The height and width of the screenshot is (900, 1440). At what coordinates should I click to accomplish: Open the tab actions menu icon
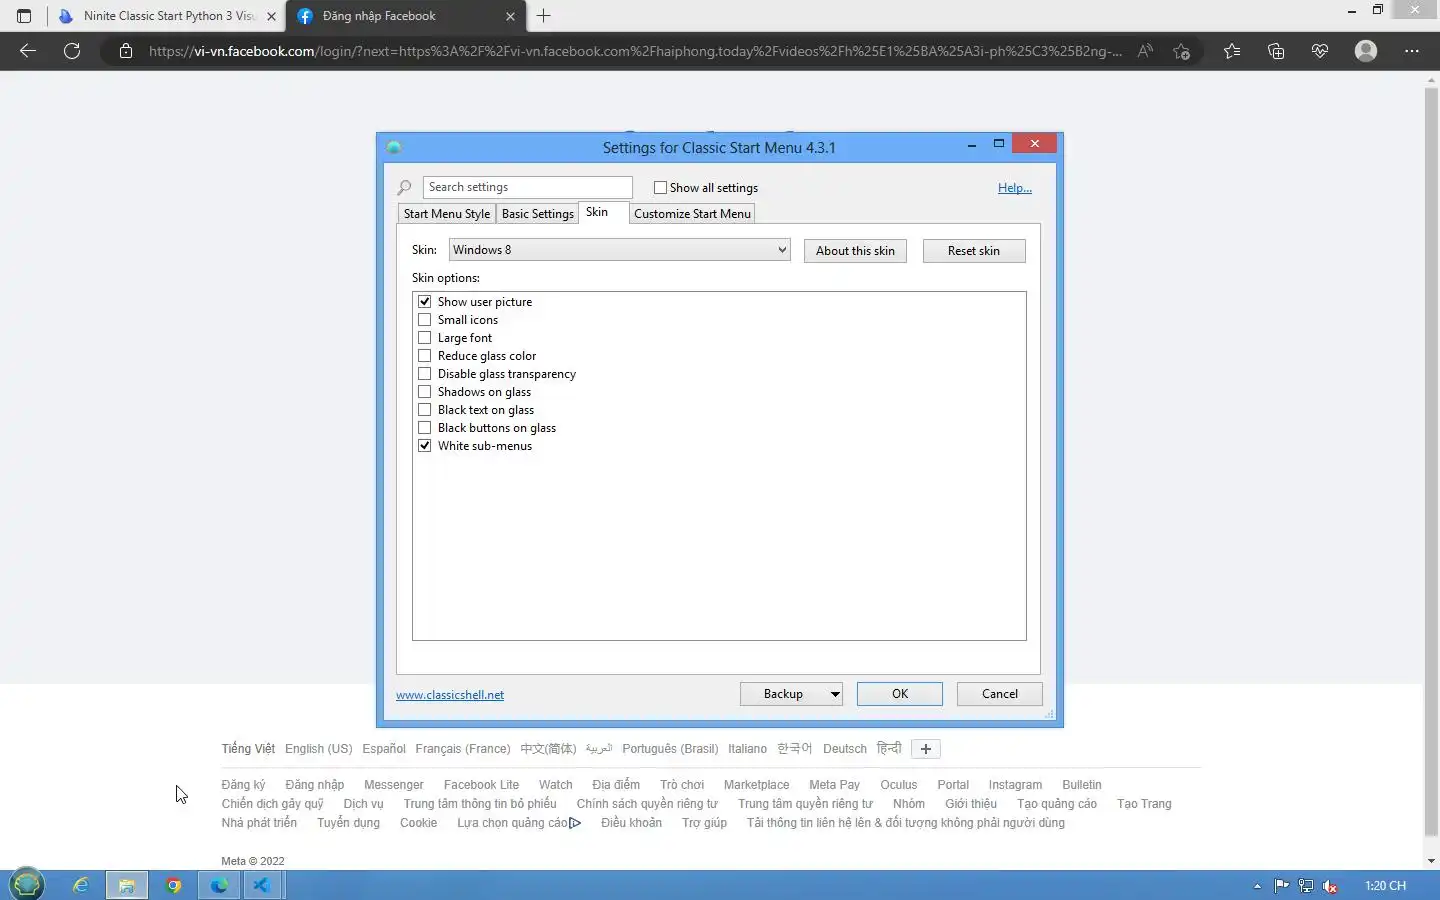[x=24, y=16]
